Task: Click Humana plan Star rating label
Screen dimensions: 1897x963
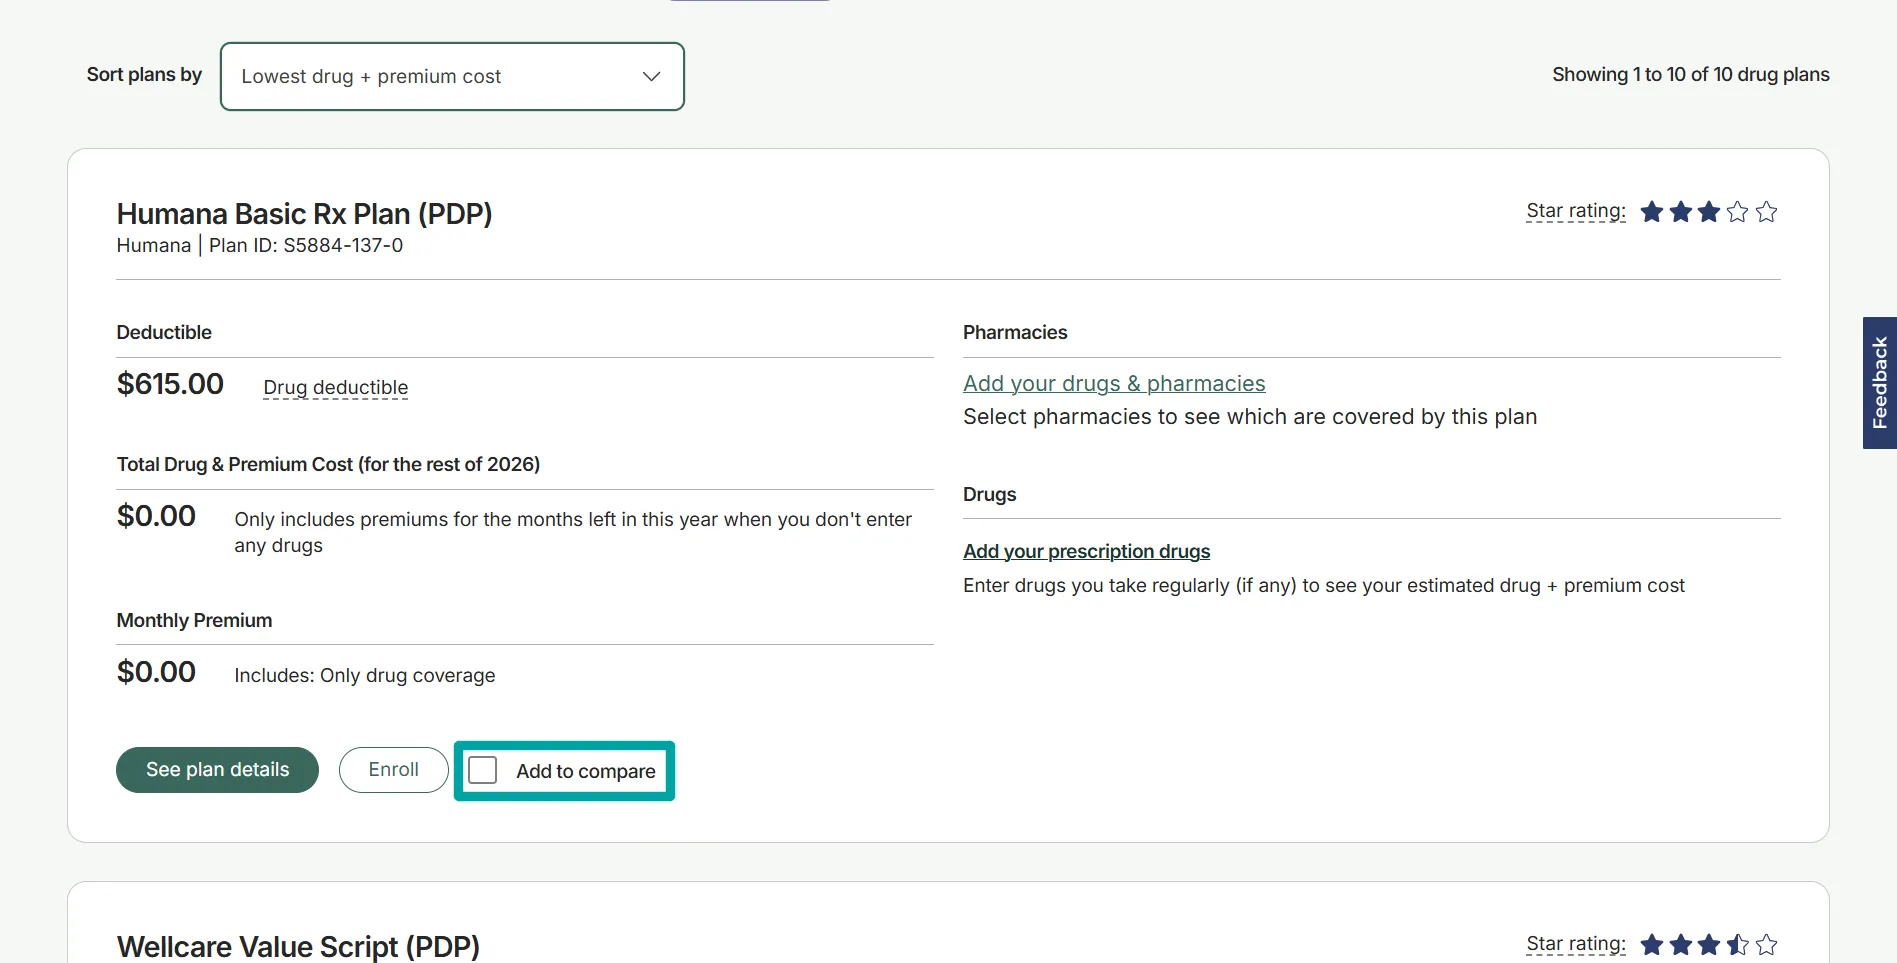Action: (1575, 211)
